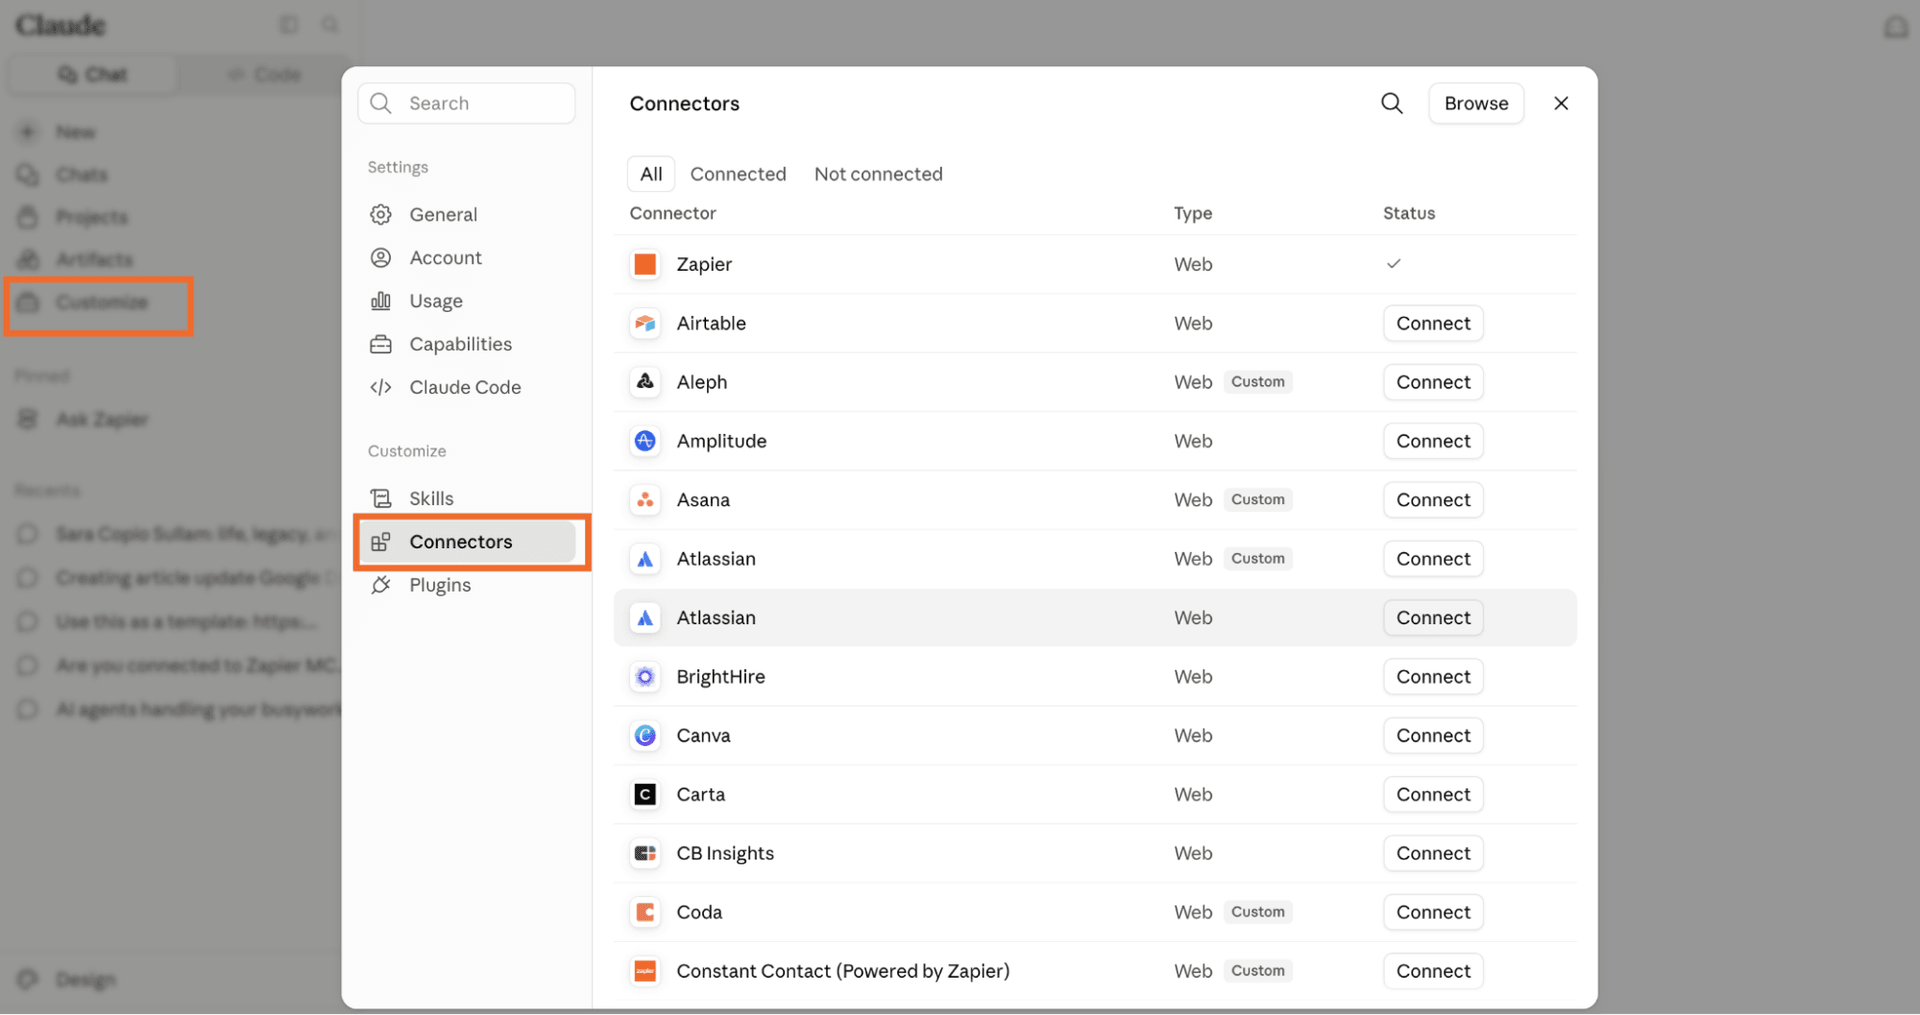
Task: Select Connectors in the Customize list
Action: point(467,542)
